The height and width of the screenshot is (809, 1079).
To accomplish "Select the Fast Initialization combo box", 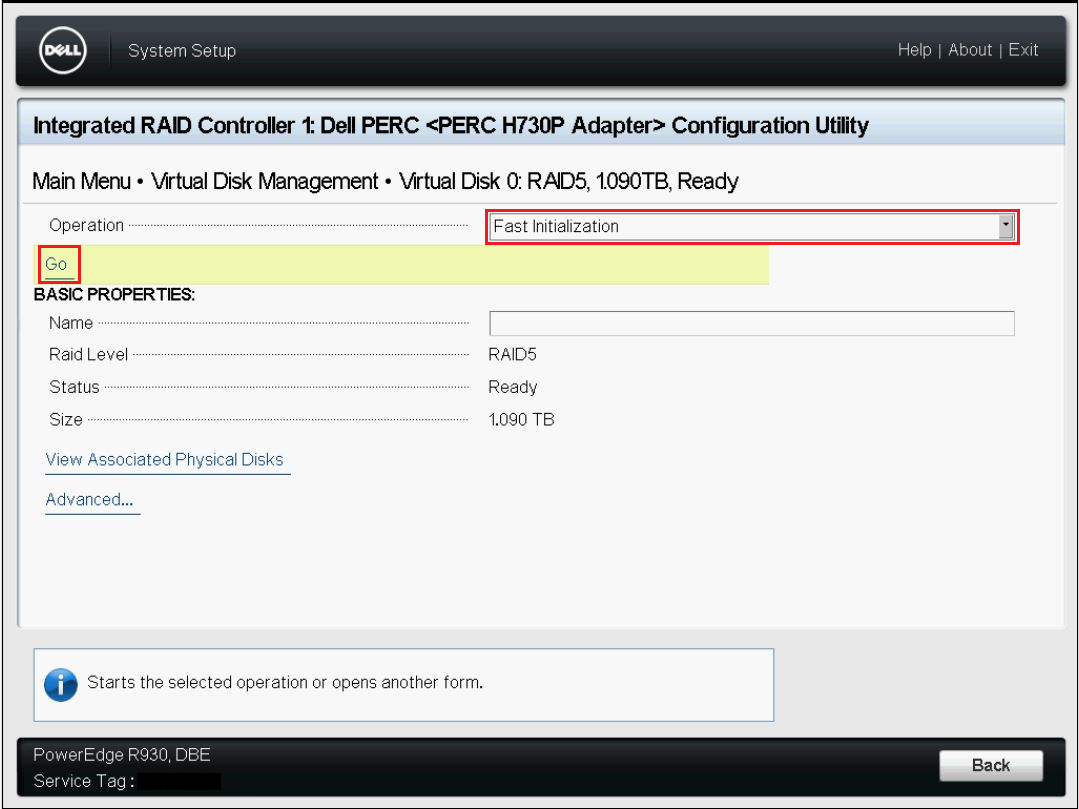I will (751, 226).
